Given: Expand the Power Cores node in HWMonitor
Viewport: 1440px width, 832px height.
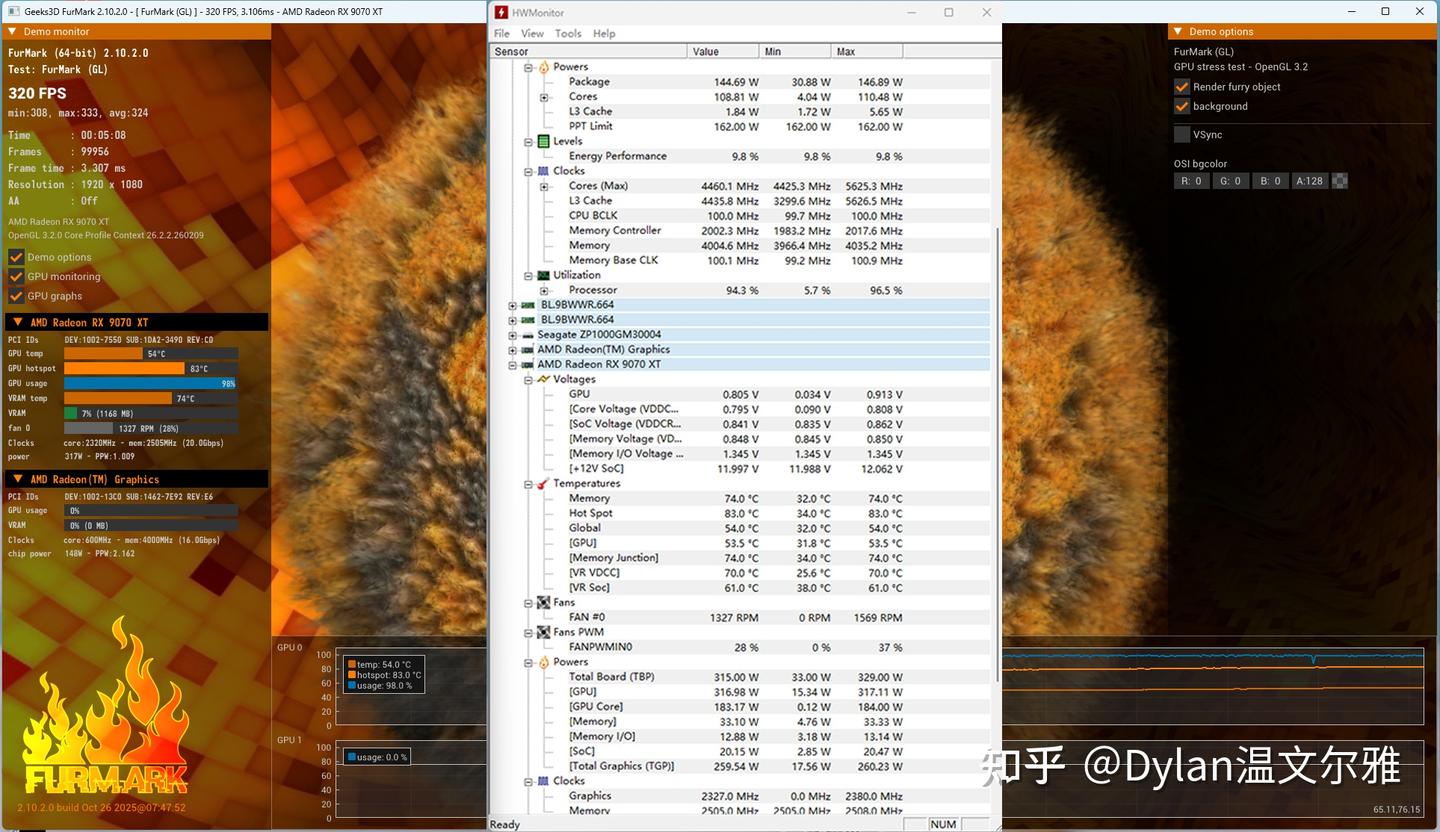Looking at the screenshot, I should point(544,97).
